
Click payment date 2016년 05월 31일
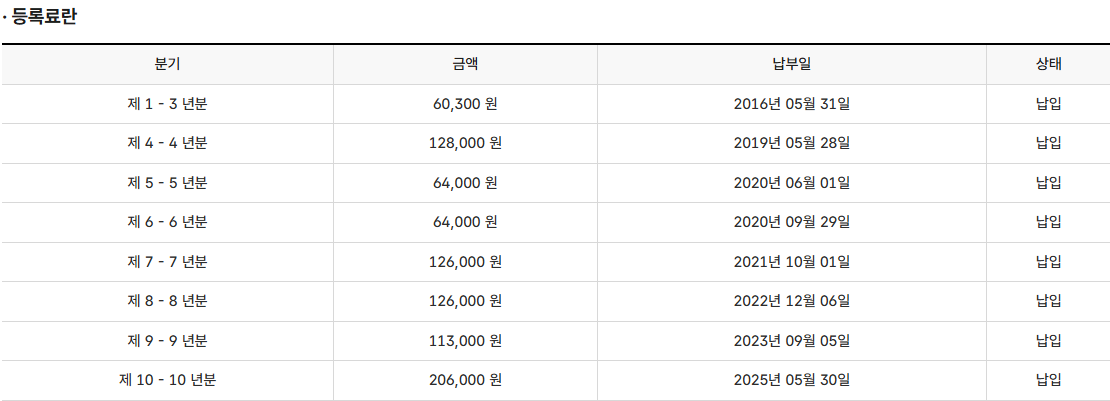coord(791,103)
